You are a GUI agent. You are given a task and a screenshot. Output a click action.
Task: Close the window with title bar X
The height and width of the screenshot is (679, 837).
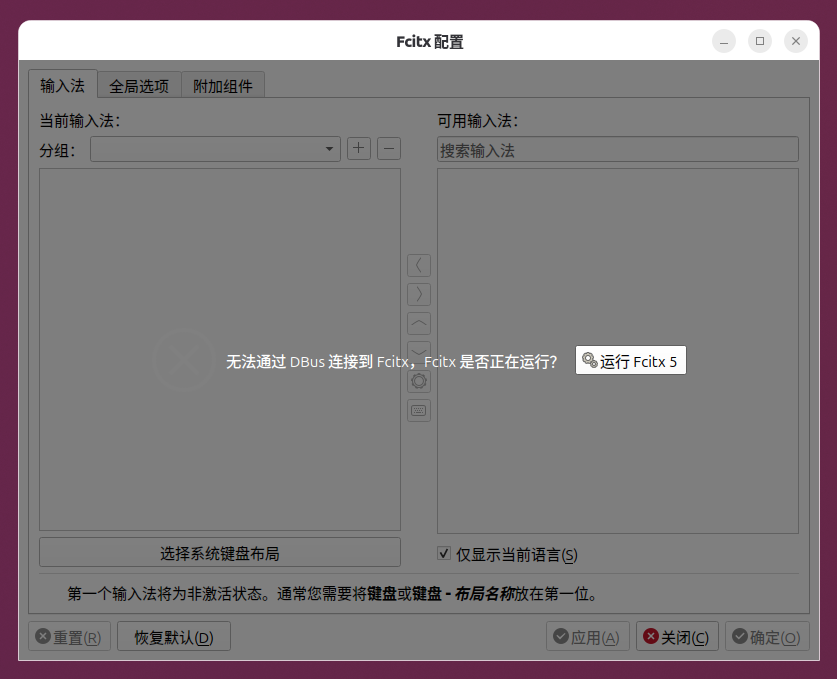(796, 41)
